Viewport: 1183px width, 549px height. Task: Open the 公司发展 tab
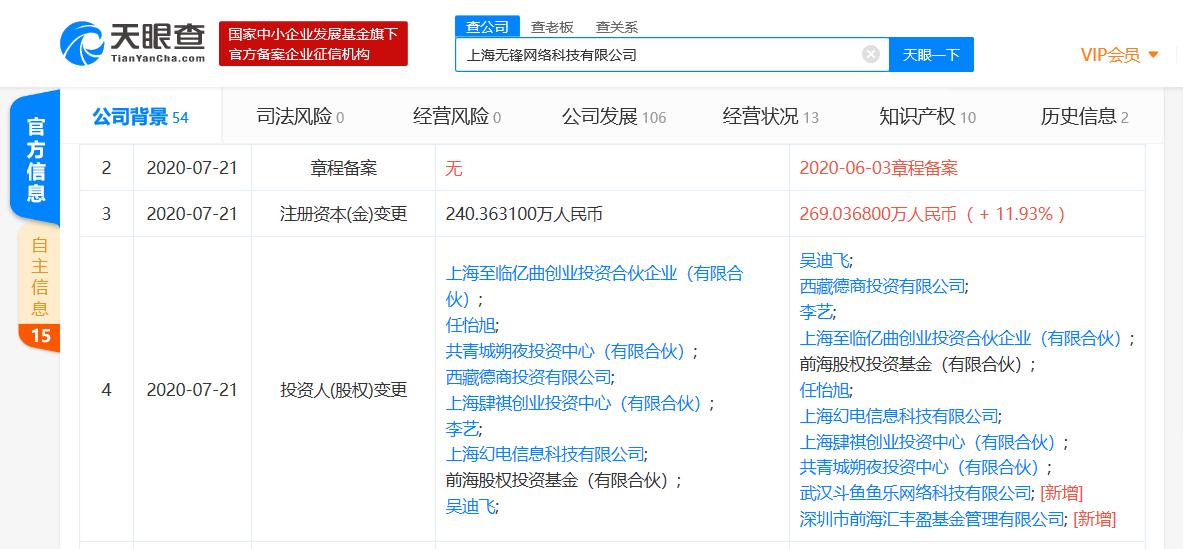[613, 117]
